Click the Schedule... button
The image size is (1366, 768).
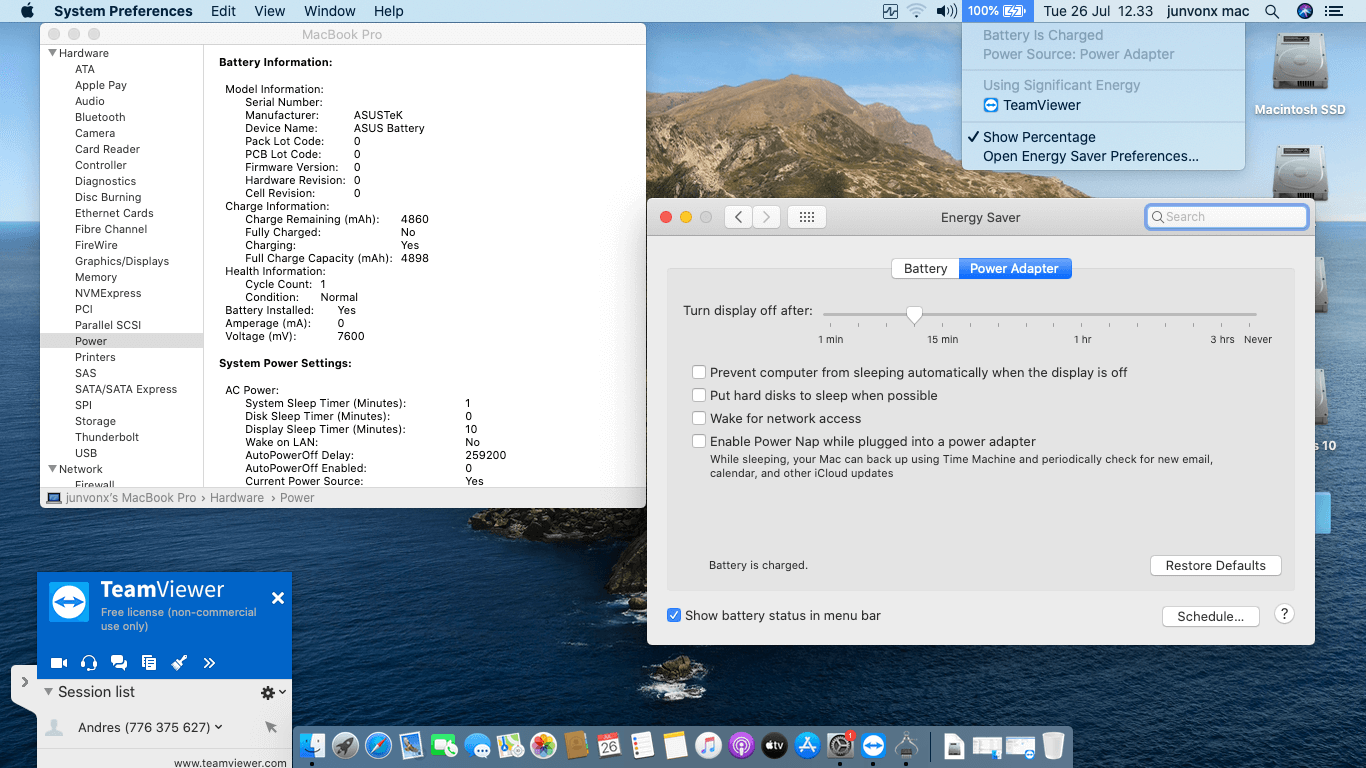[1209, 616]
